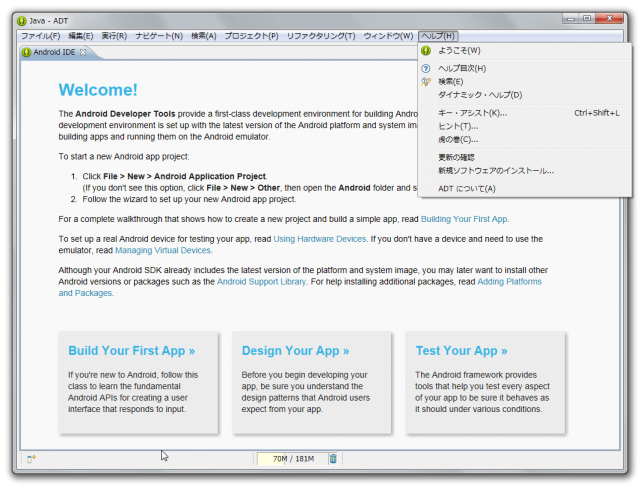Maximize the Java - ADT window
This screenshot has width=640, height=486.
[587, 18]
